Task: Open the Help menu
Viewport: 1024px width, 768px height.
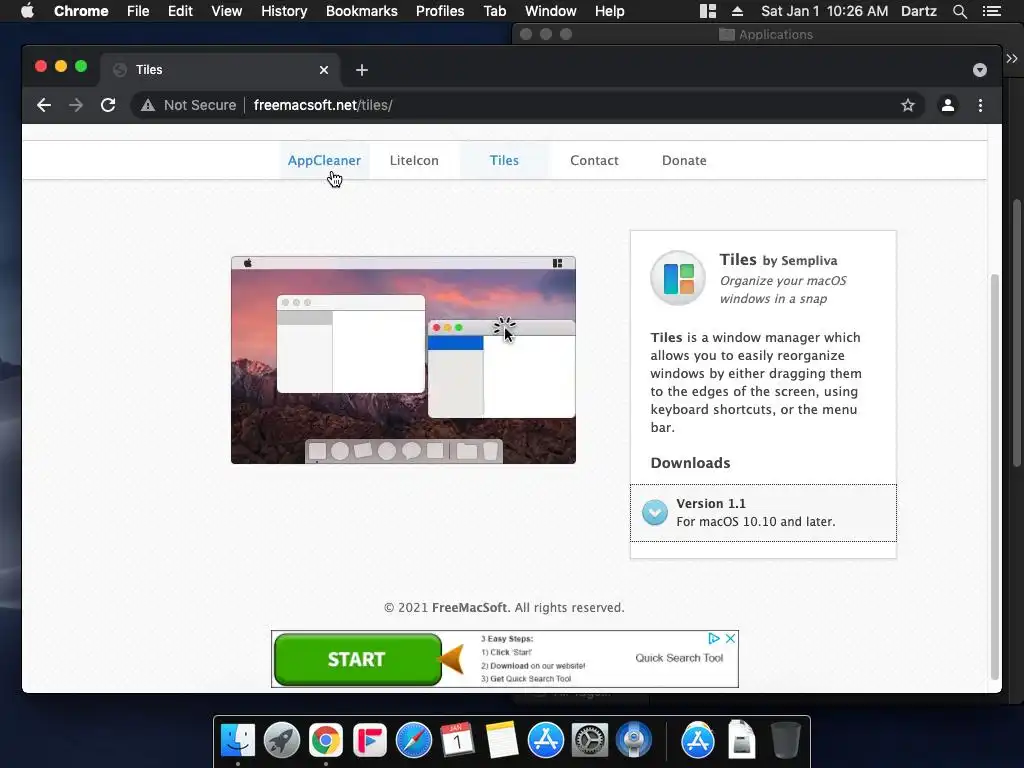Action: click(x=609, y=11)
